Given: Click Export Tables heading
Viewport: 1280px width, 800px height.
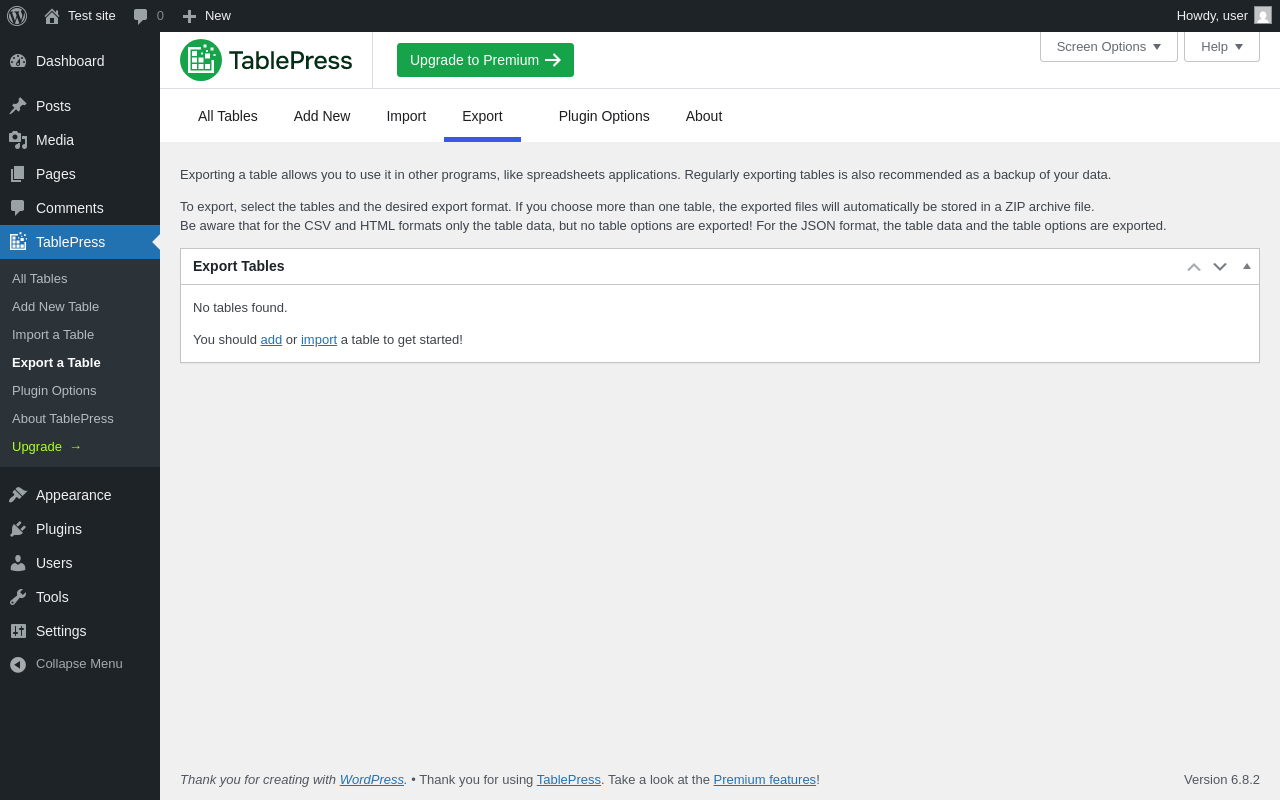Looking at the screenshot, I should [239, 266].
